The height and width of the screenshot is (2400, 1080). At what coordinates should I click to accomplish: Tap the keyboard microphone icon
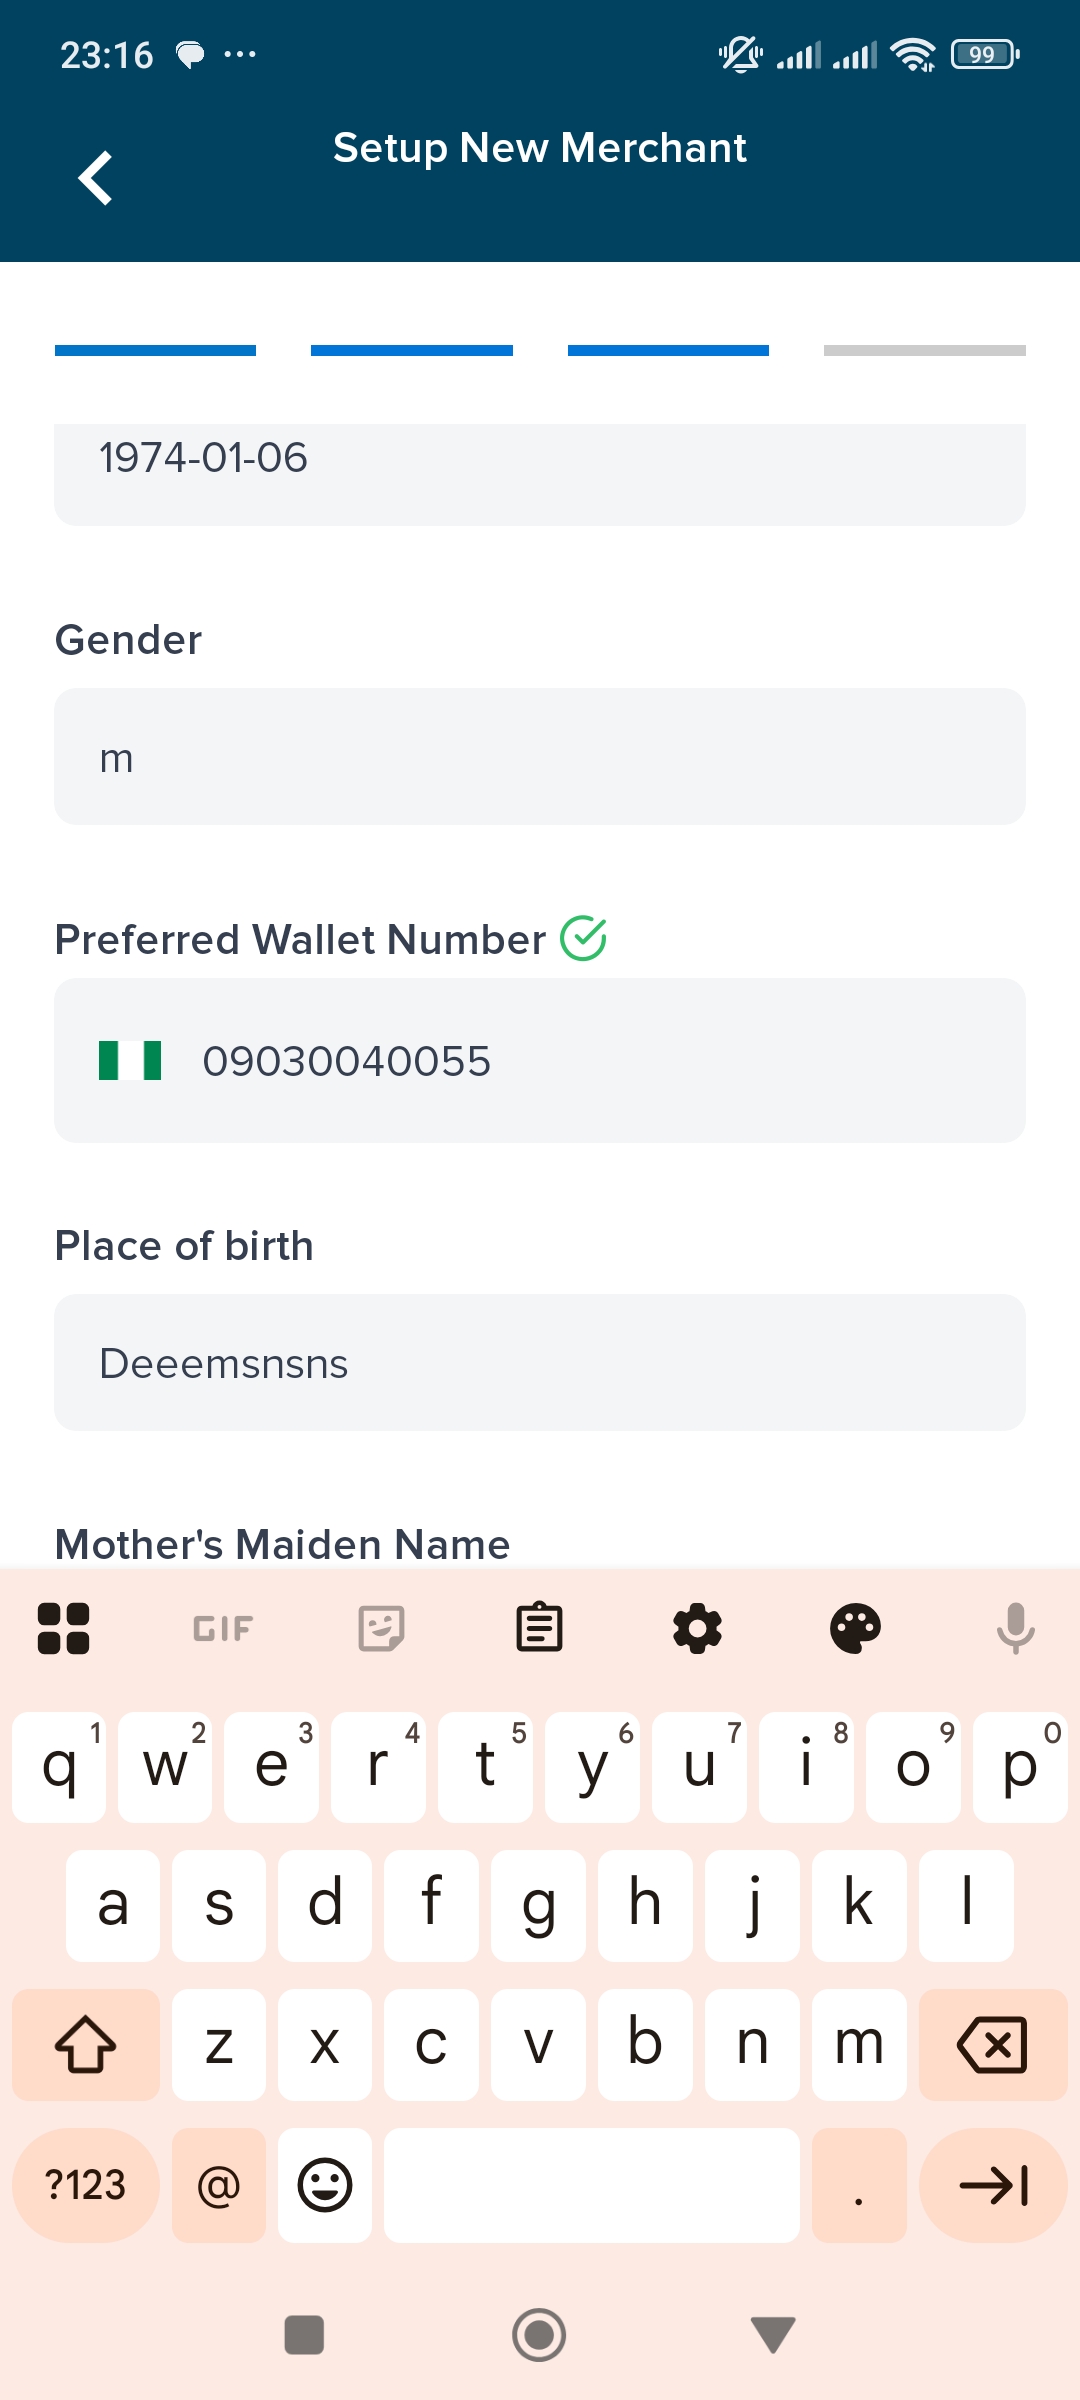tap(1014, 1627)
